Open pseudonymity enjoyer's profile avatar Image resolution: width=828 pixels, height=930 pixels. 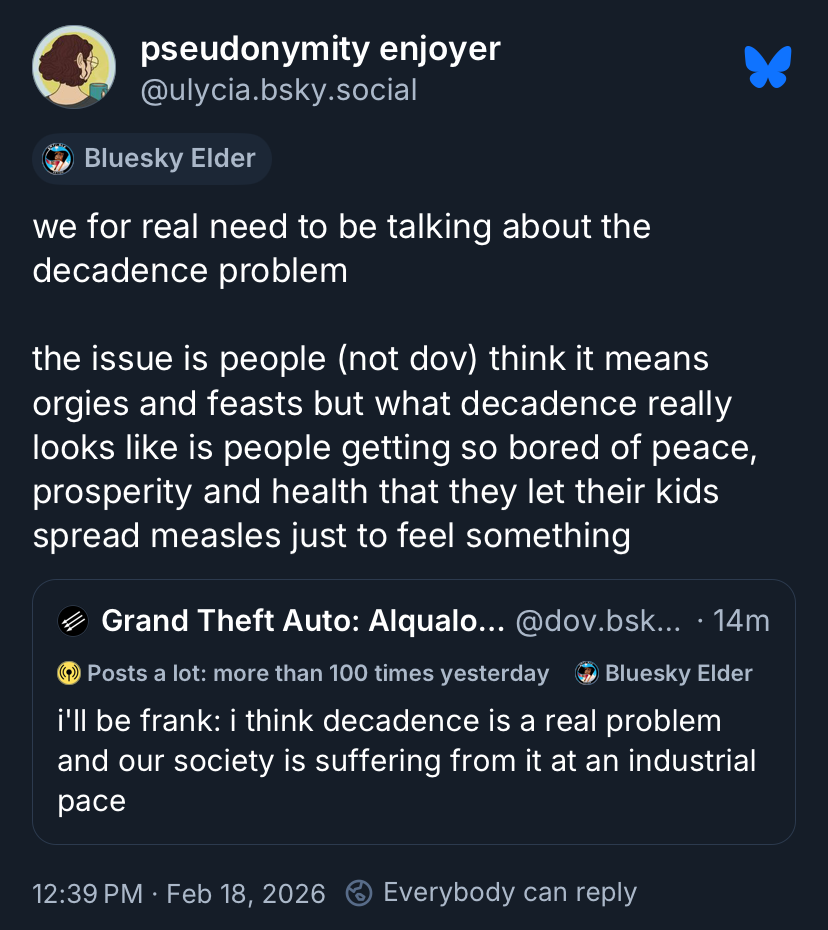coord(74,67)
